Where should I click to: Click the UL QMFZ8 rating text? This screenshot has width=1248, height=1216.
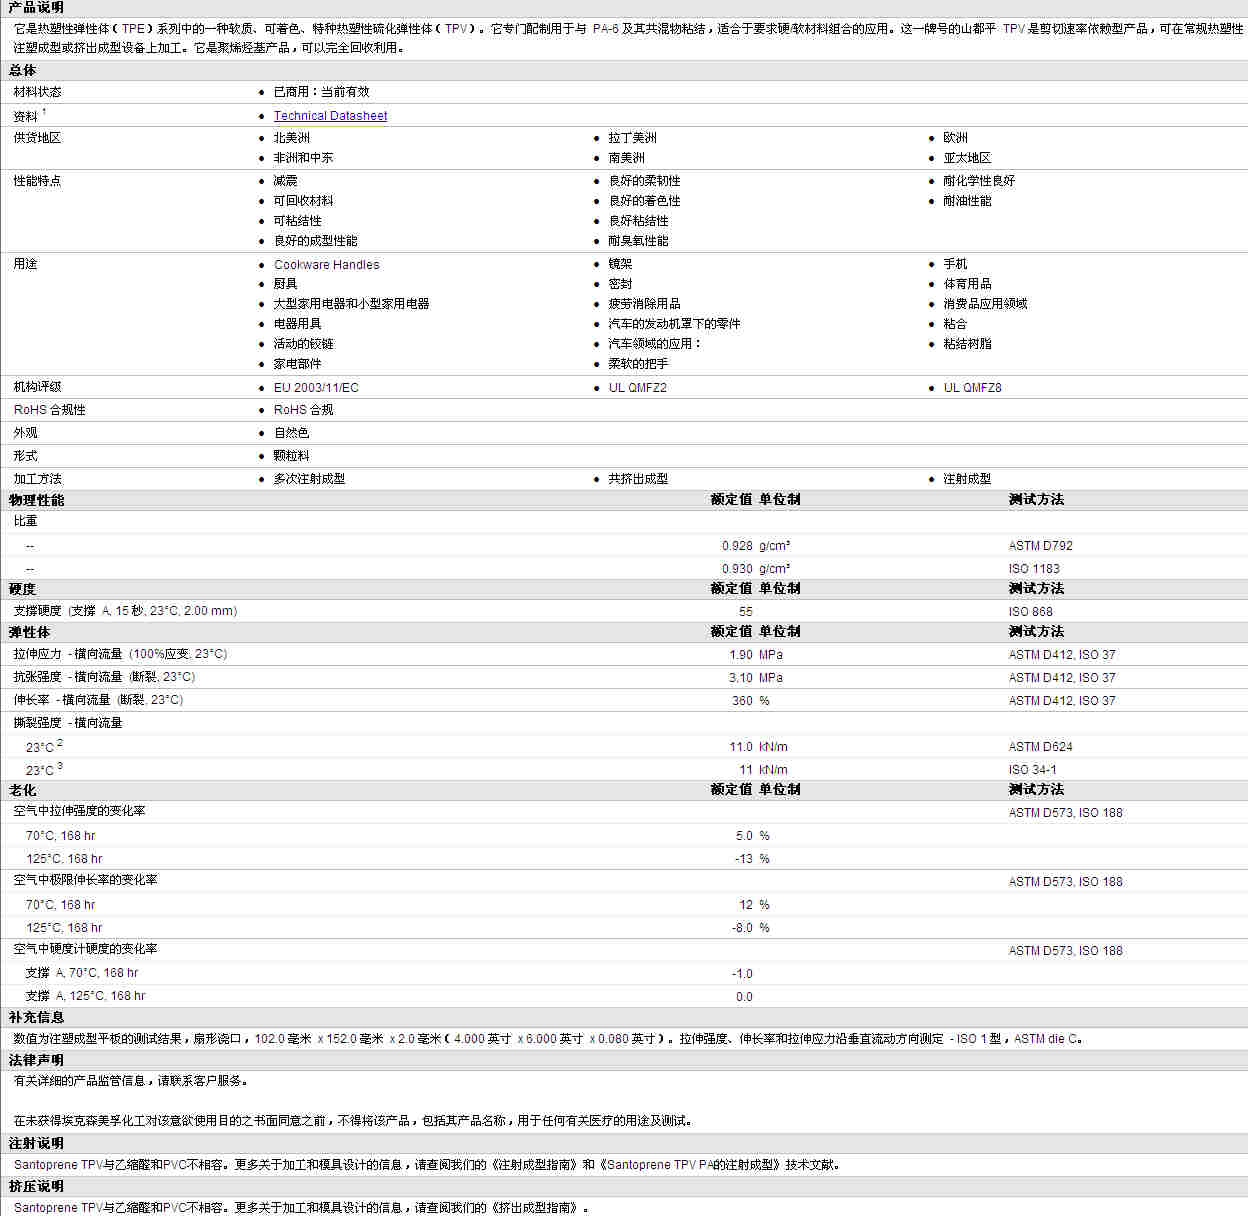coord(972,388)
